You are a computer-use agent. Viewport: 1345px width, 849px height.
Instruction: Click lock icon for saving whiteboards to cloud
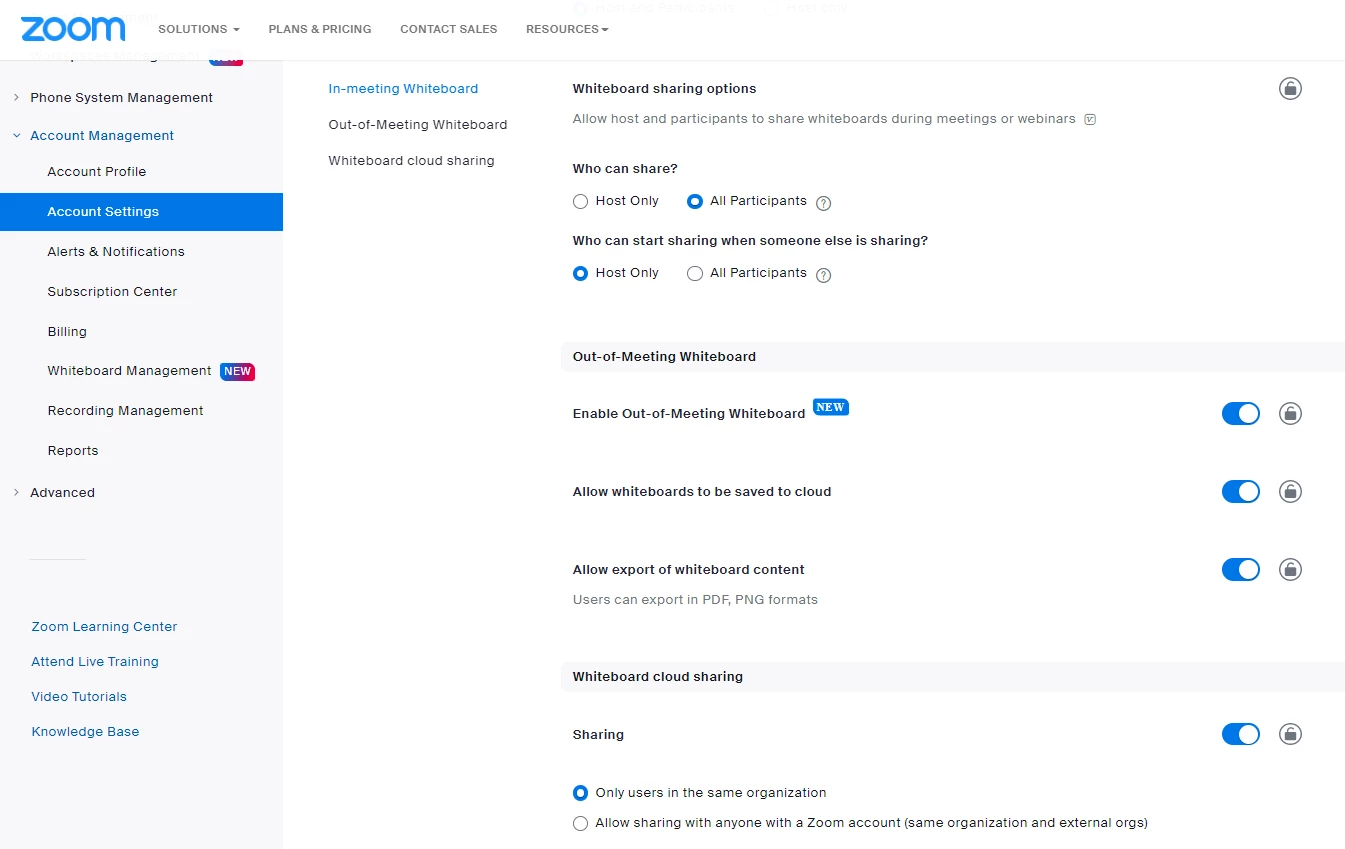pos(1290,492)
